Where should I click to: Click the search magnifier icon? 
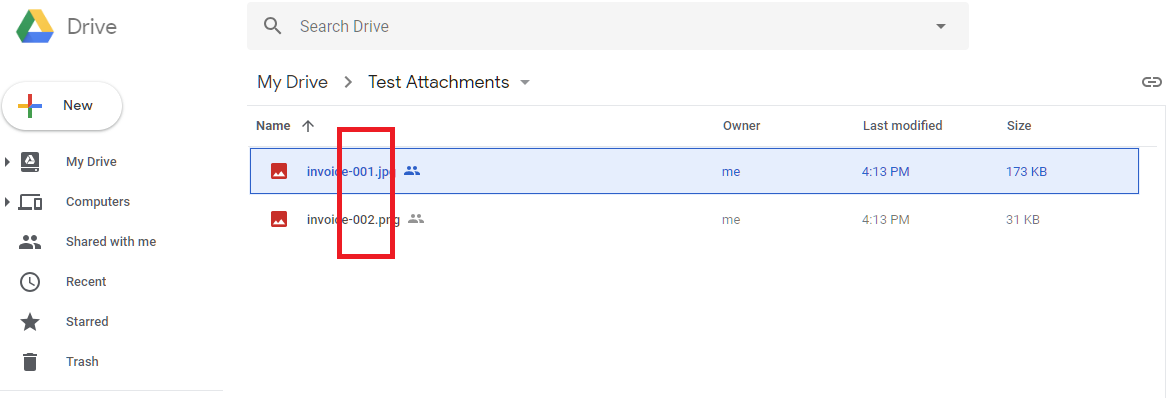tap(273, 26)
